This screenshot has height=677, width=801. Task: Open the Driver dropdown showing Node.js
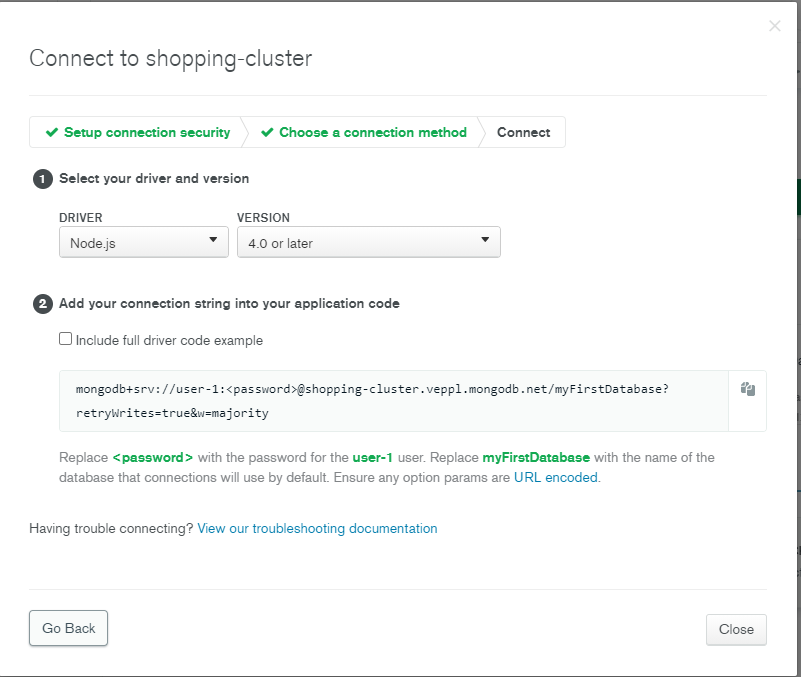coord(144,242)
